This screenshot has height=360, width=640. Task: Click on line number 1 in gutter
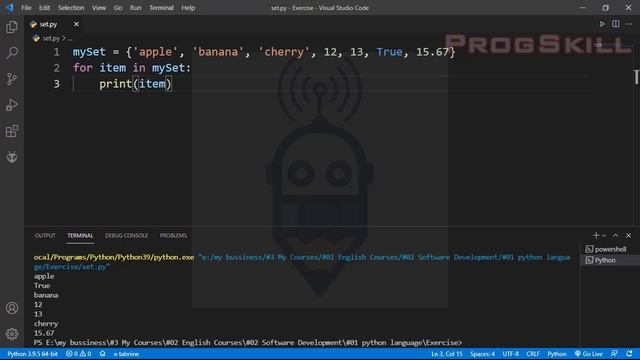56,52
